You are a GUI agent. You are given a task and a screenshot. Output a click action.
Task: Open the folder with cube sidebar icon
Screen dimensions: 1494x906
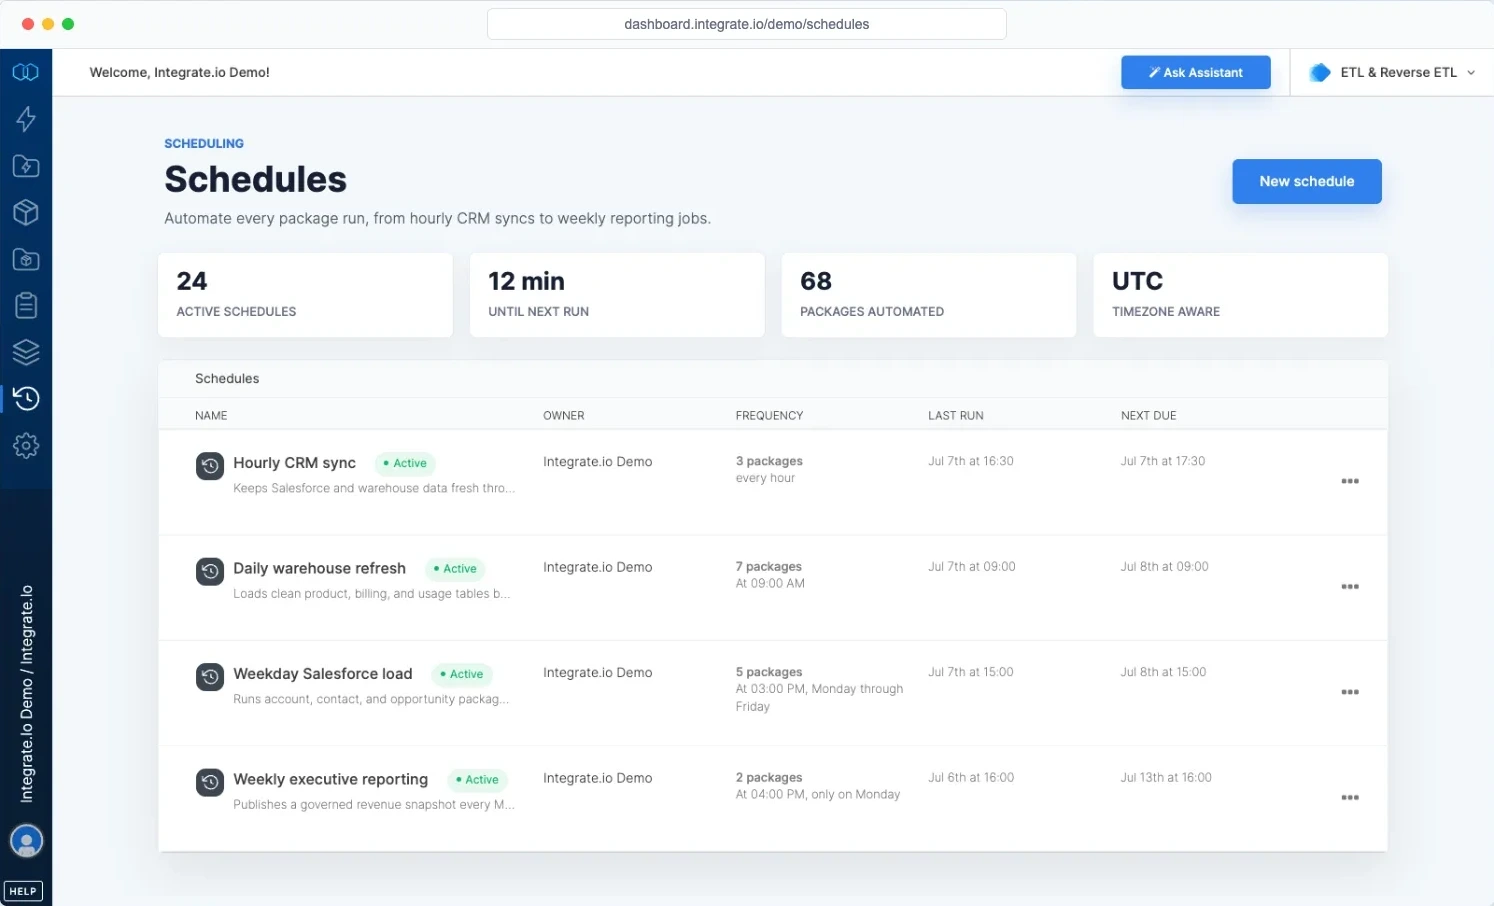[x=26, y=259]
